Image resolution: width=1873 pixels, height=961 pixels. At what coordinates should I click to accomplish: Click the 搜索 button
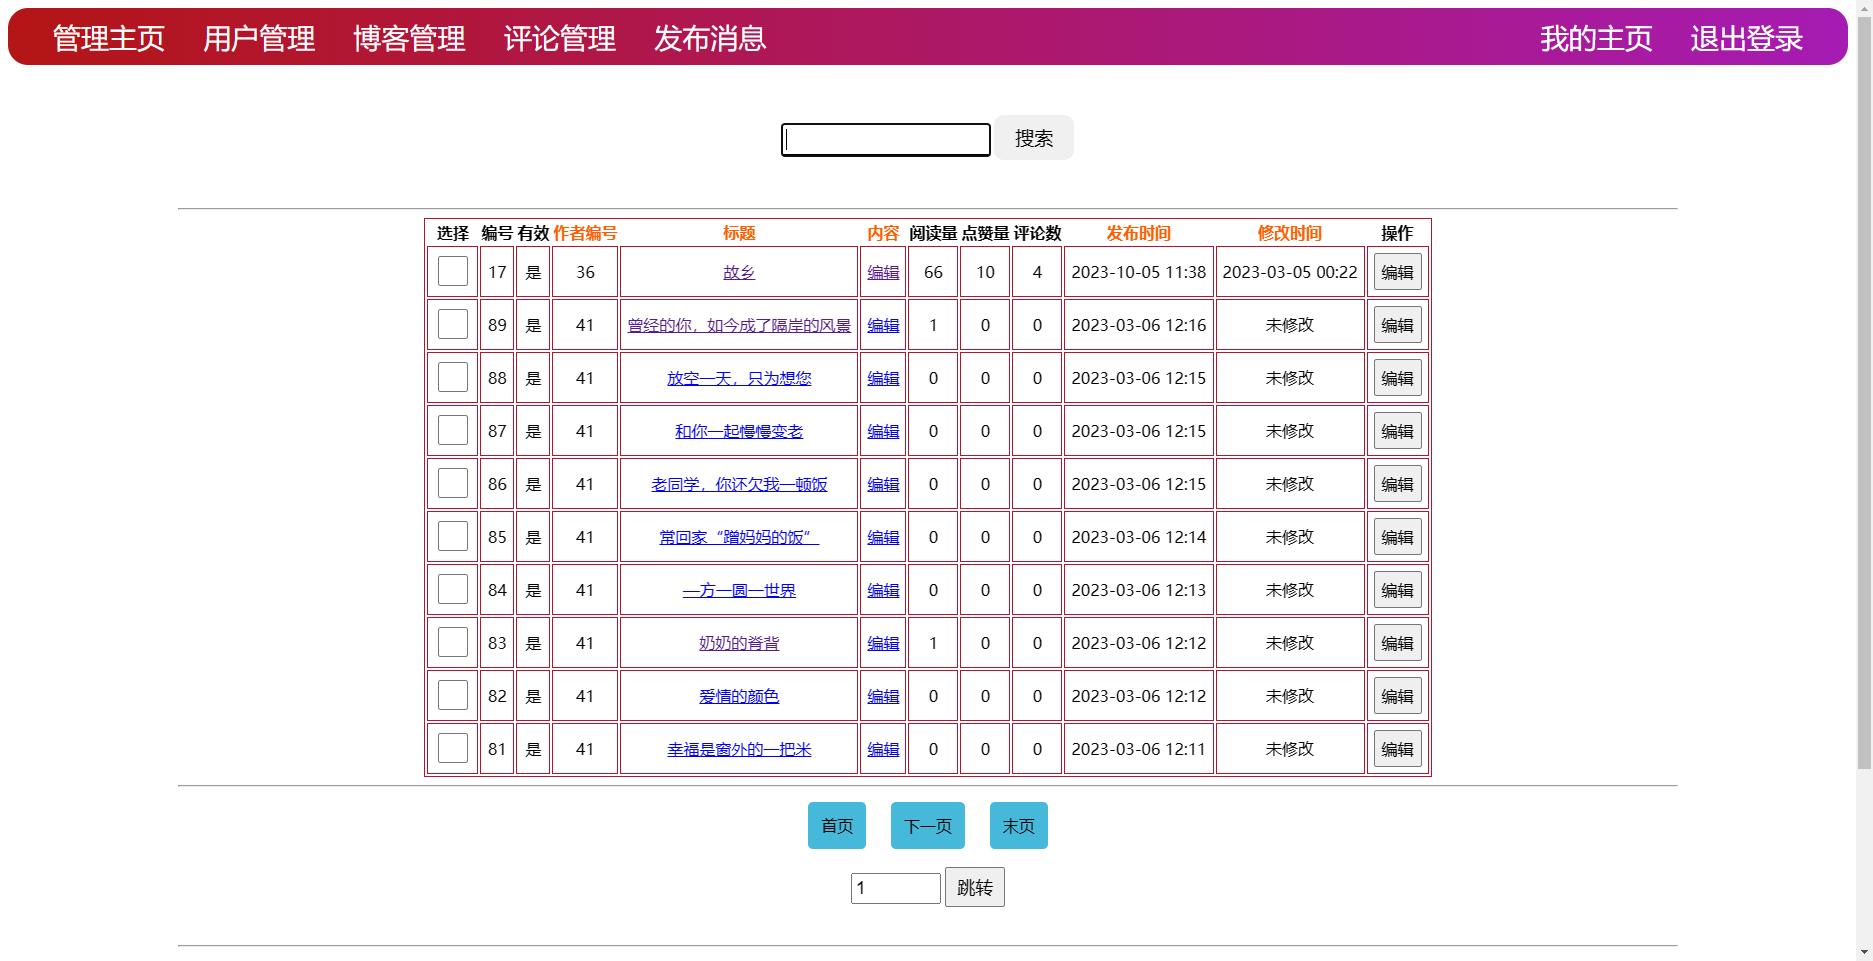pos(1034,138)
